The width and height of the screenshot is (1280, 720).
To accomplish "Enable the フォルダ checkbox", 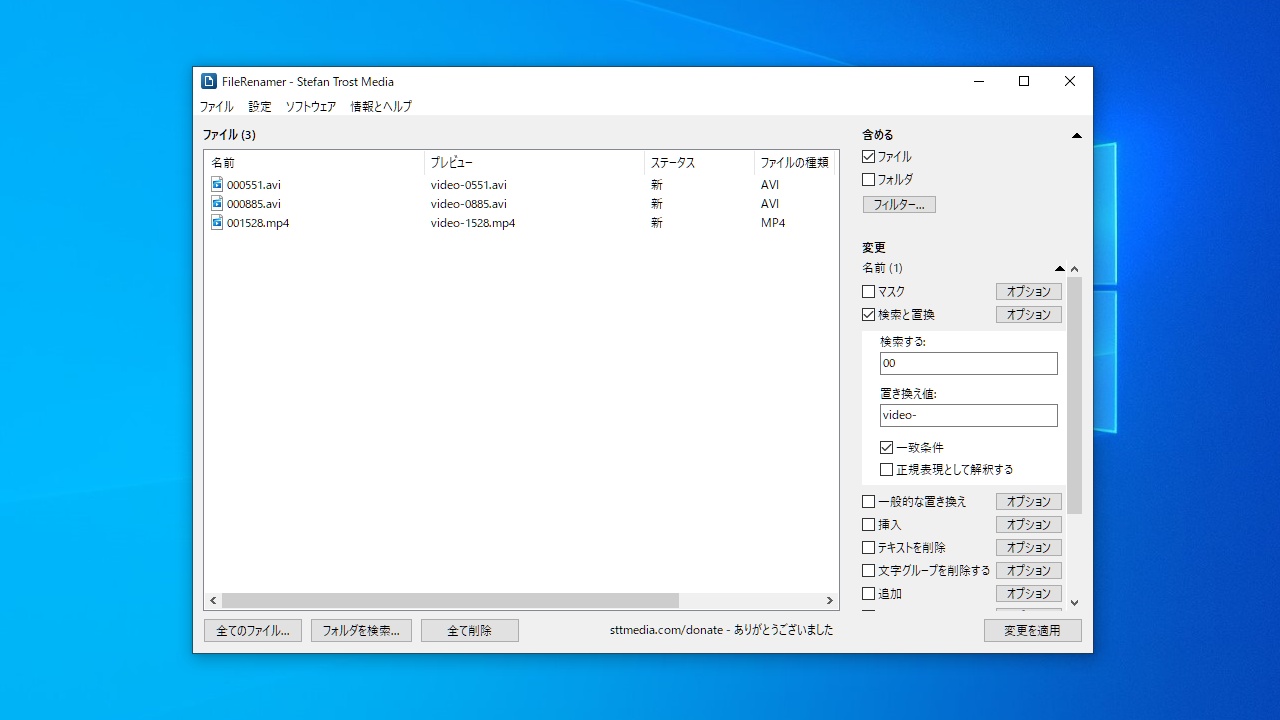I will click(868, 180).
